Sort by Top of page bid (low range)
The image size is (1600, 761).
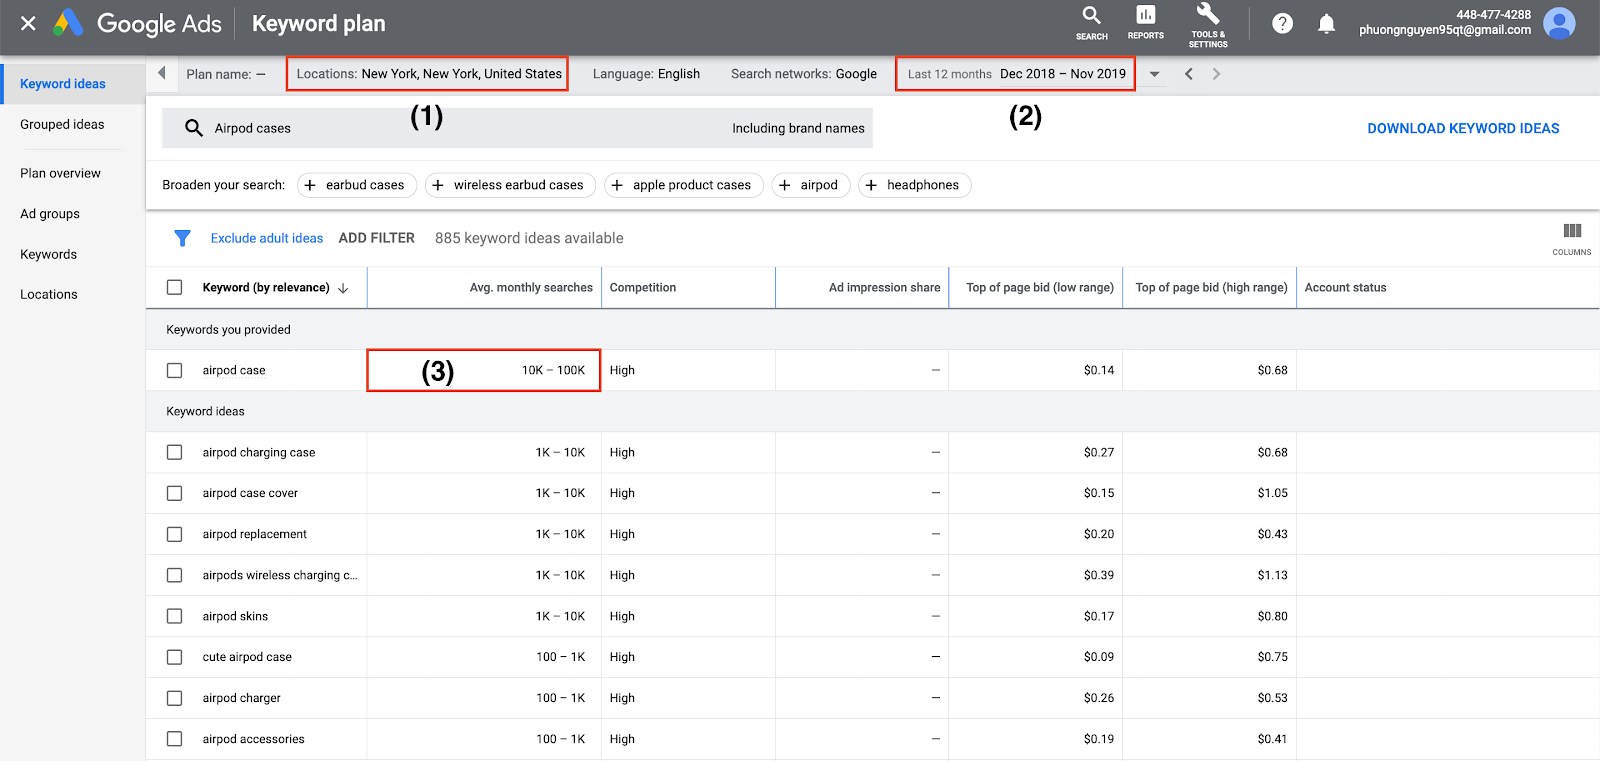click(x=1040, y=288)
